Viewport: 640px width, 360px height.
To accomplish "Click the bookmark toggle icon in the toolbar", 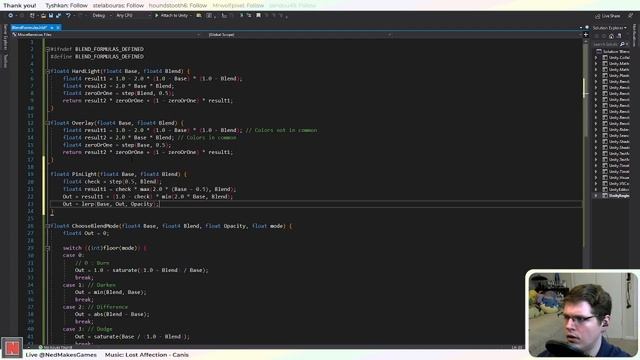I will click(258, 16).
